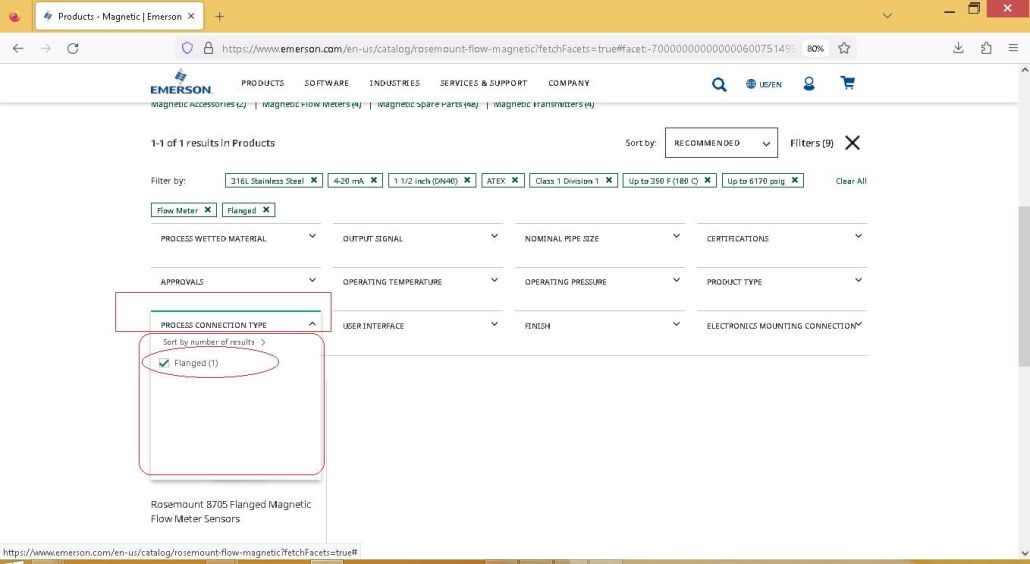Open the Magnetic Spare Parts category link
Screen dimensions: 1030x564
428,104
